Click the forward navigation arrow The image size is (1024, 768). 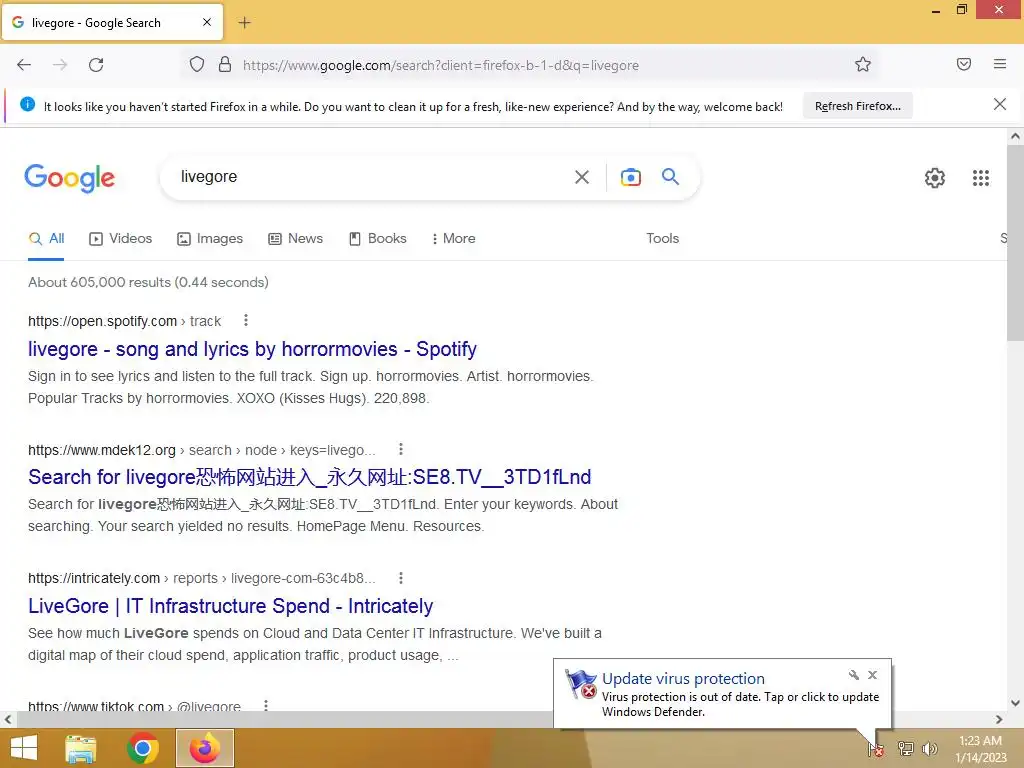tap(60, 65)
